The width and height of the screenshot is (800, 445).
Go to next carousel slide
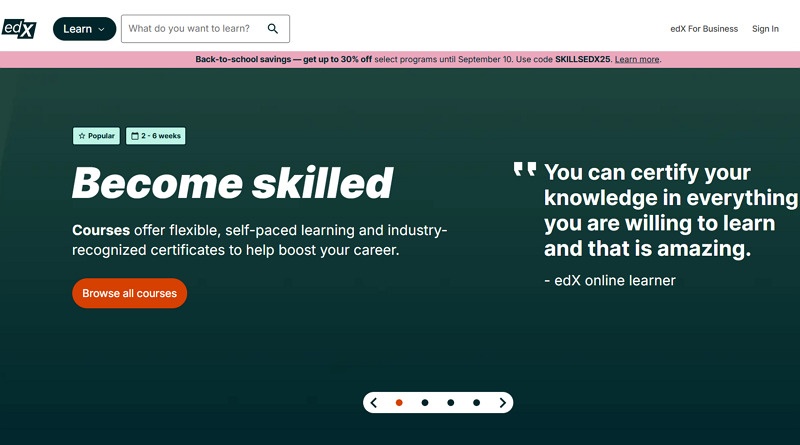pyautogui.click(x=503, y=403)
